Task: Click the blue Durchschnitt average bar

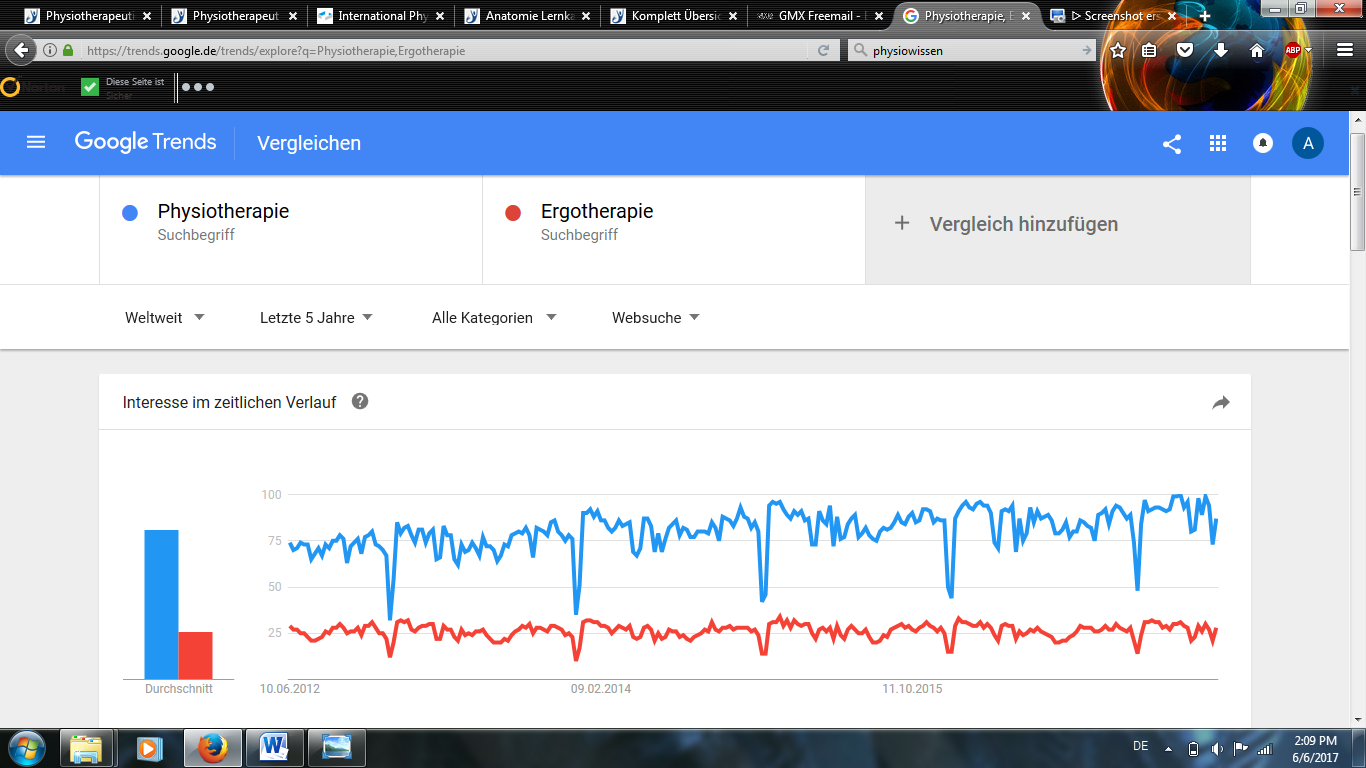Action: 161,604
